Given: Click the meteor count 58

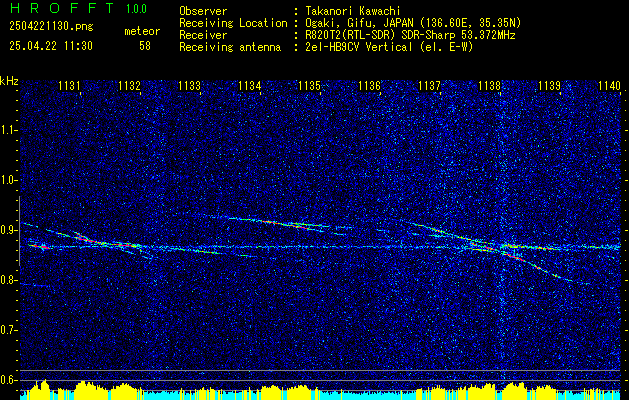Looking at the screenshot, I should point(145,46).
